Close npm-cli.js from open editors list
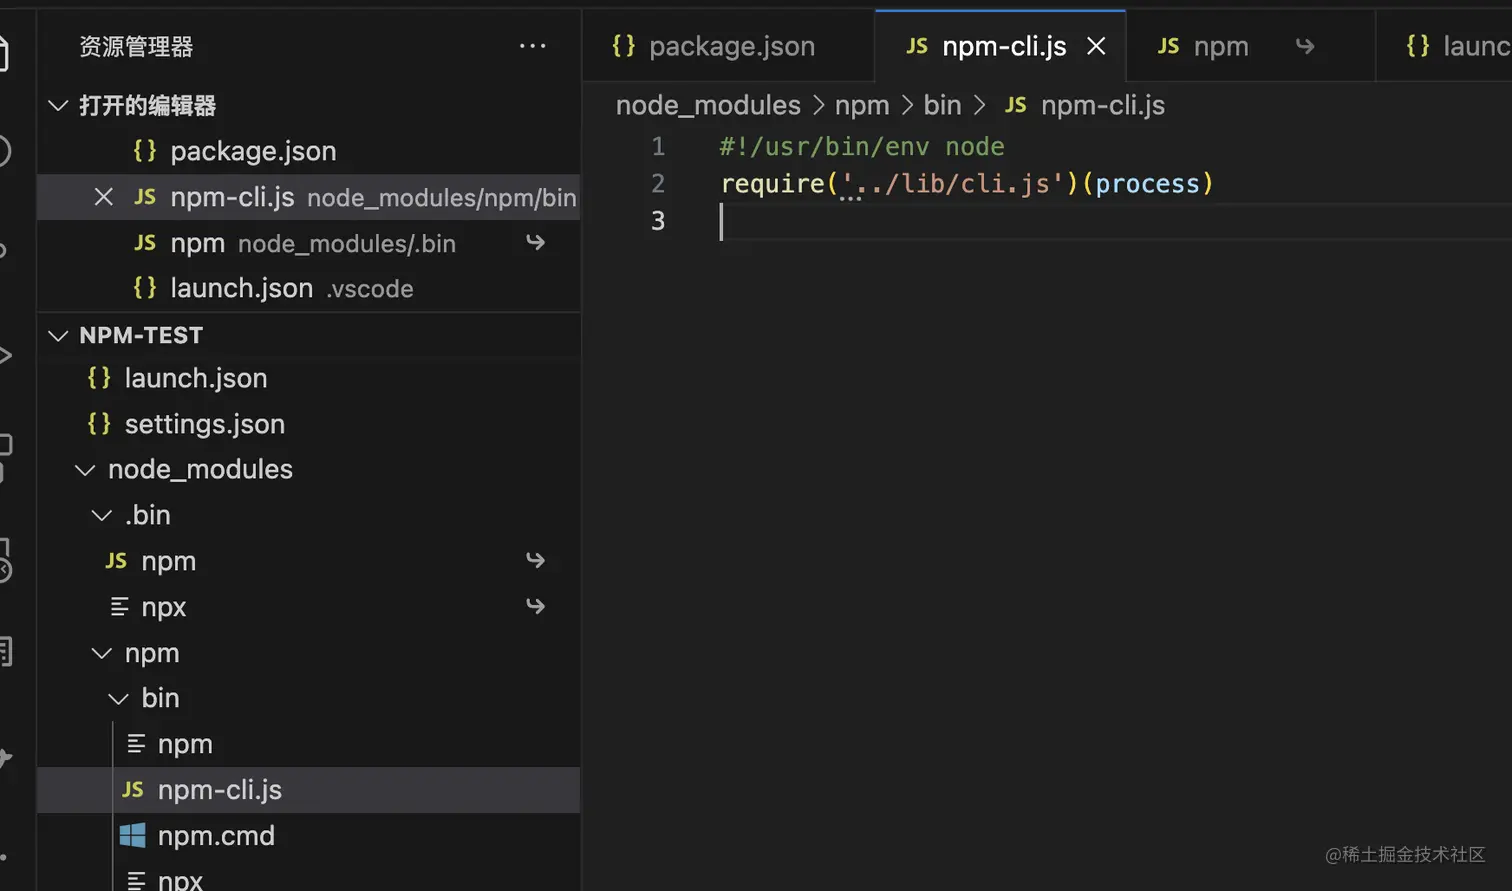This screenshot has height=891, width=1512. (x=103, y=197)
